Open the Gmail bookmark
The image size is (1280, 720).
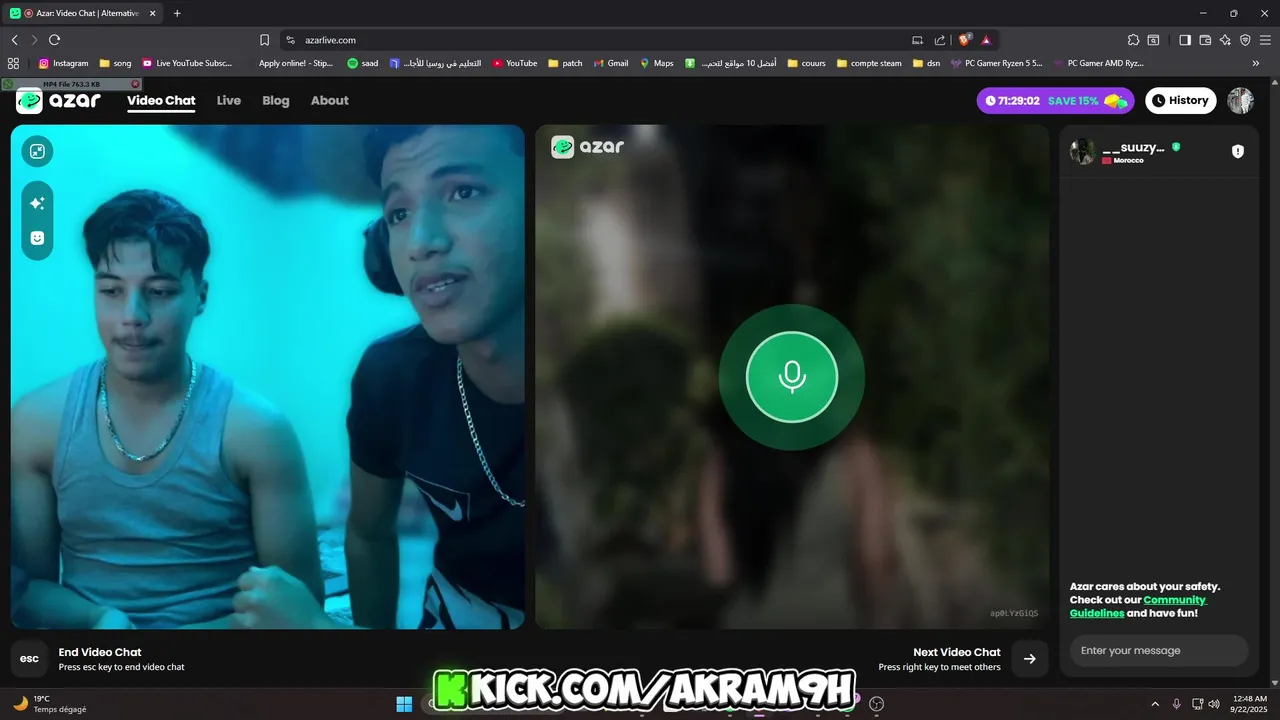point(611,63)
